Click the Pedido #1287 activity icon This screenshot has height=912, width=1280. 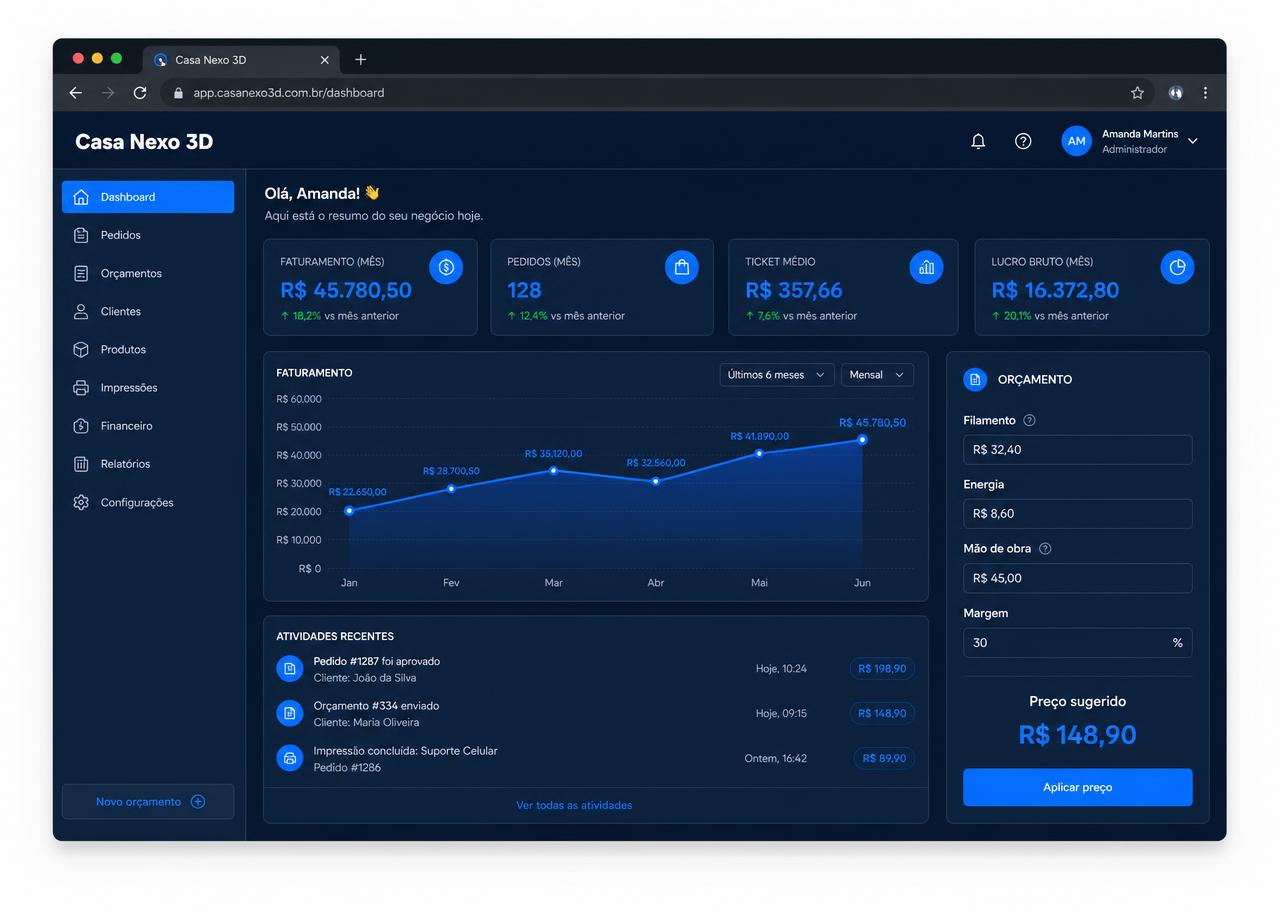(x=289, y=669)
